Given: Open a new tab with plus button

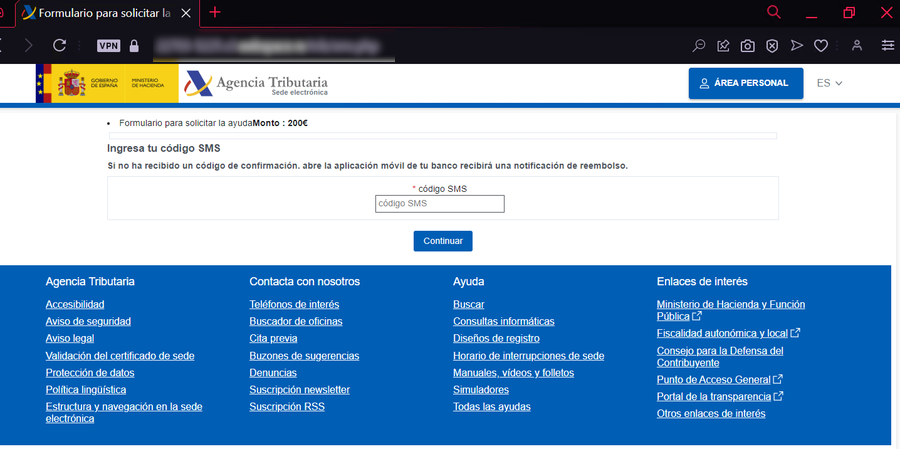Looking at the screenshot, I should (x=214, y=12).
